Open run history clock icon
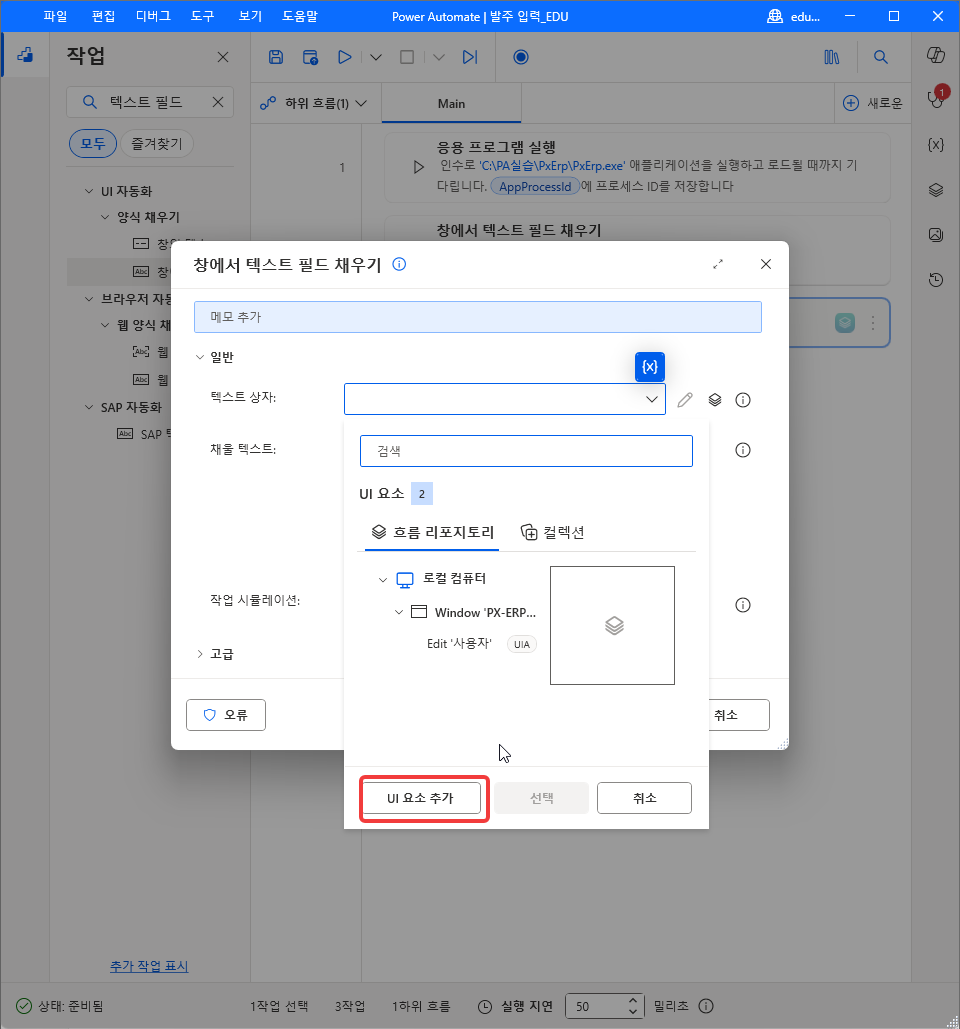Screen dimensions: 960x1029 click(936, 280)
